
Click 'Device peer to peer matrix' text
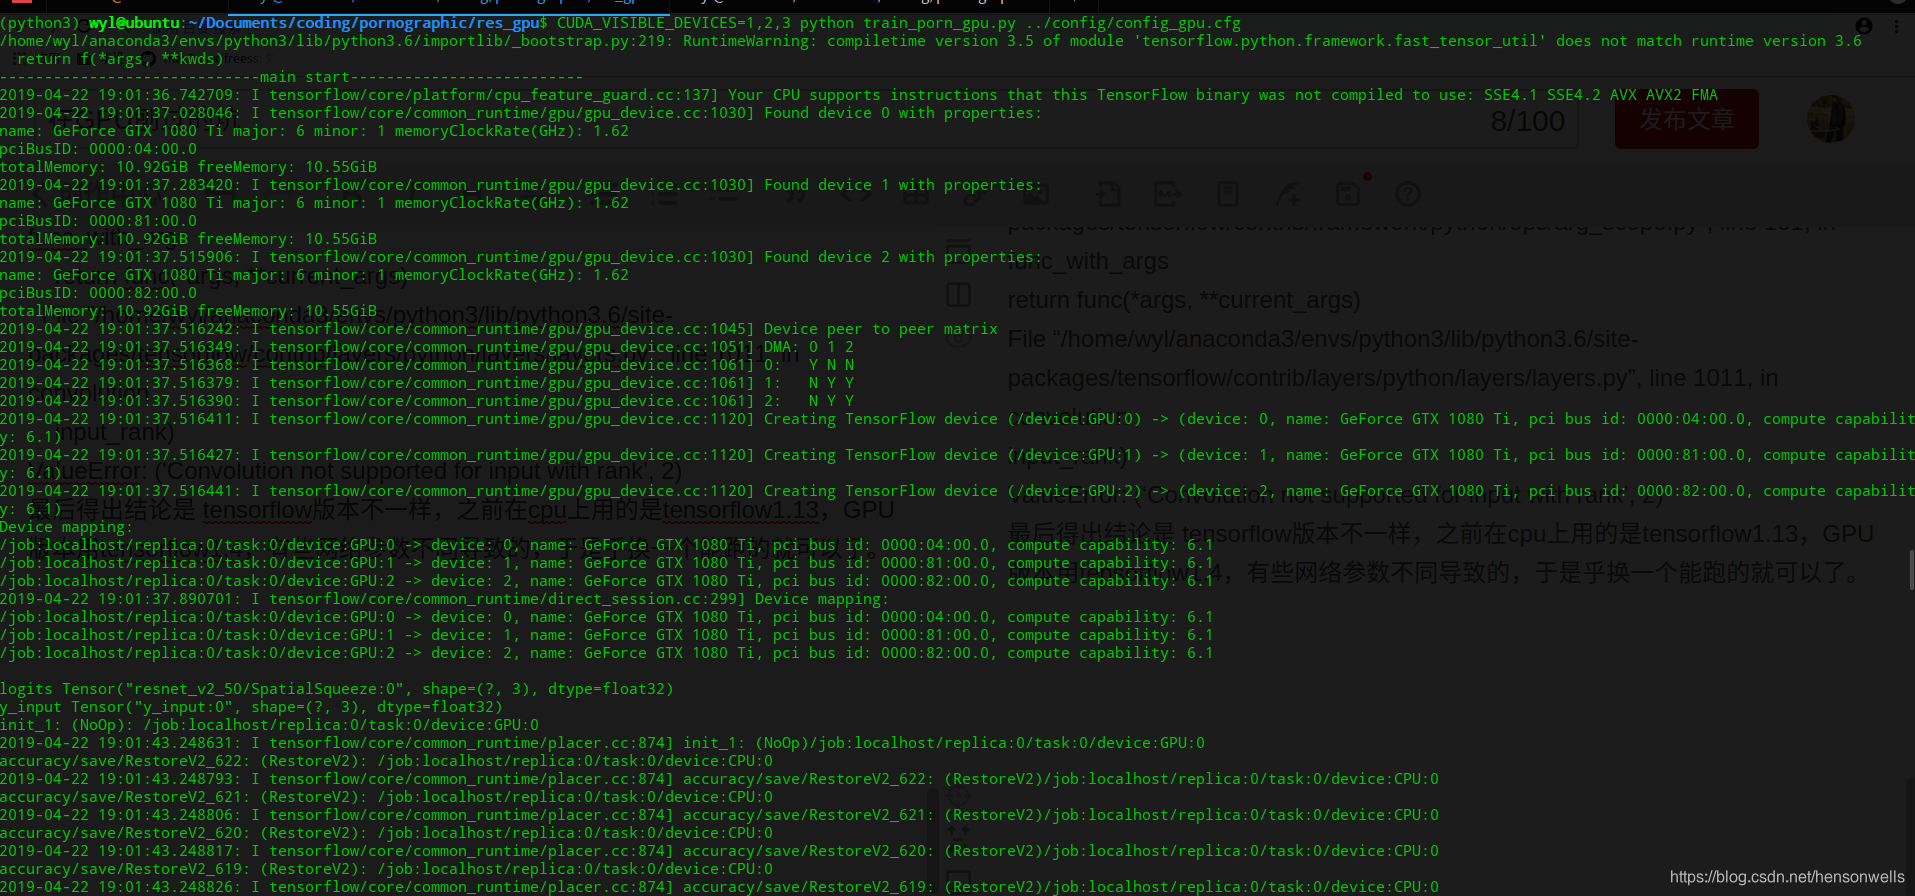click(x=880, y=329)
